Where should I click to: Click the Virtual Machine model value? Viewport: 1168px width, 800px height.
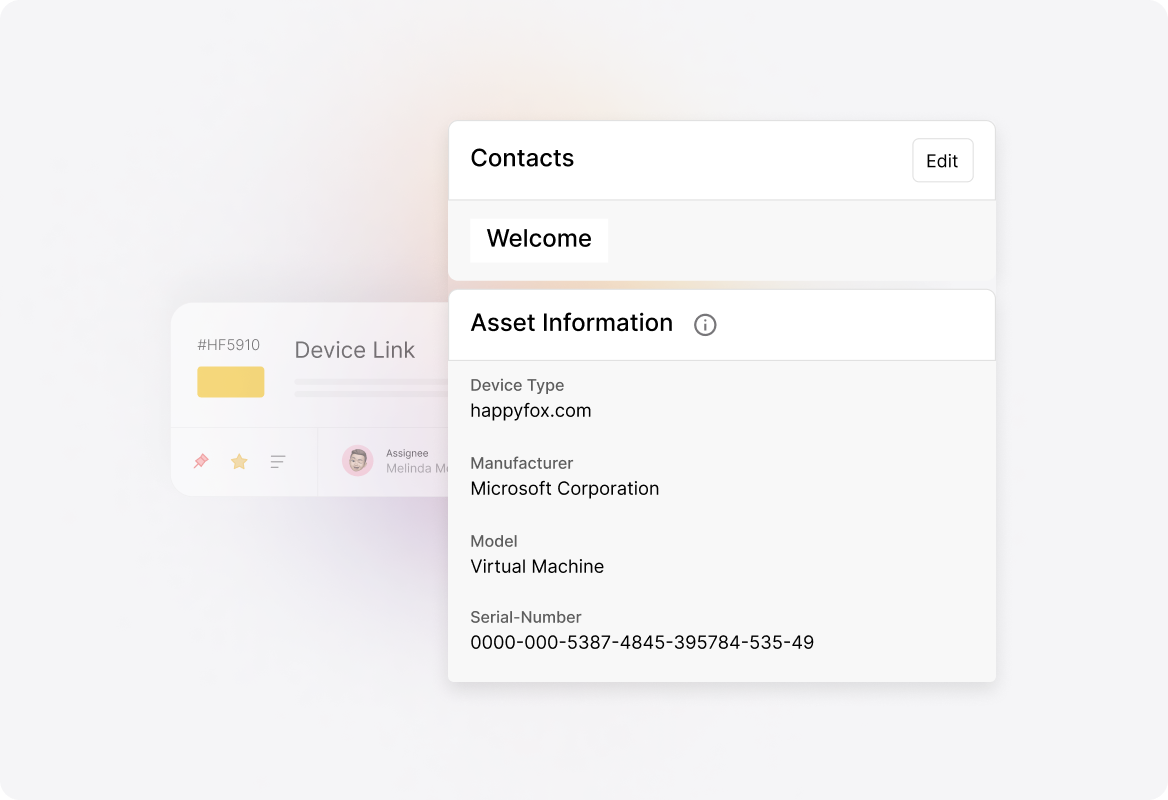(537, 567)
